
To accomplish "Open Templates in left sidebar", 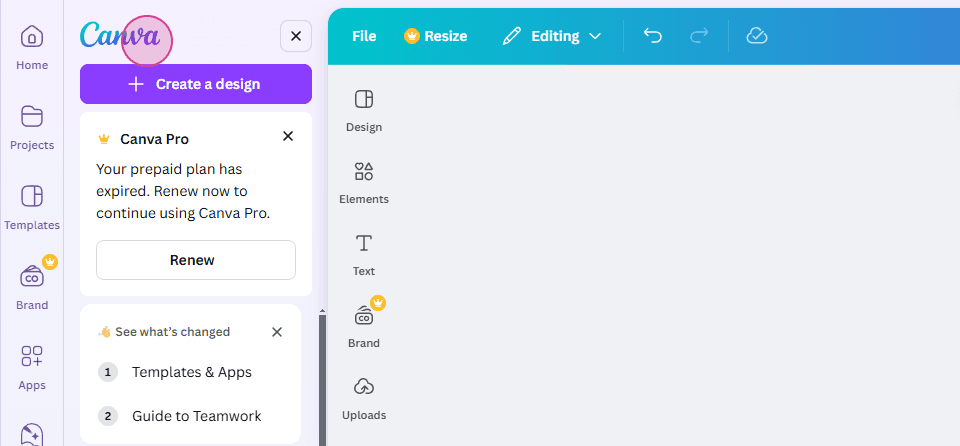I will [x=32, y=207].
